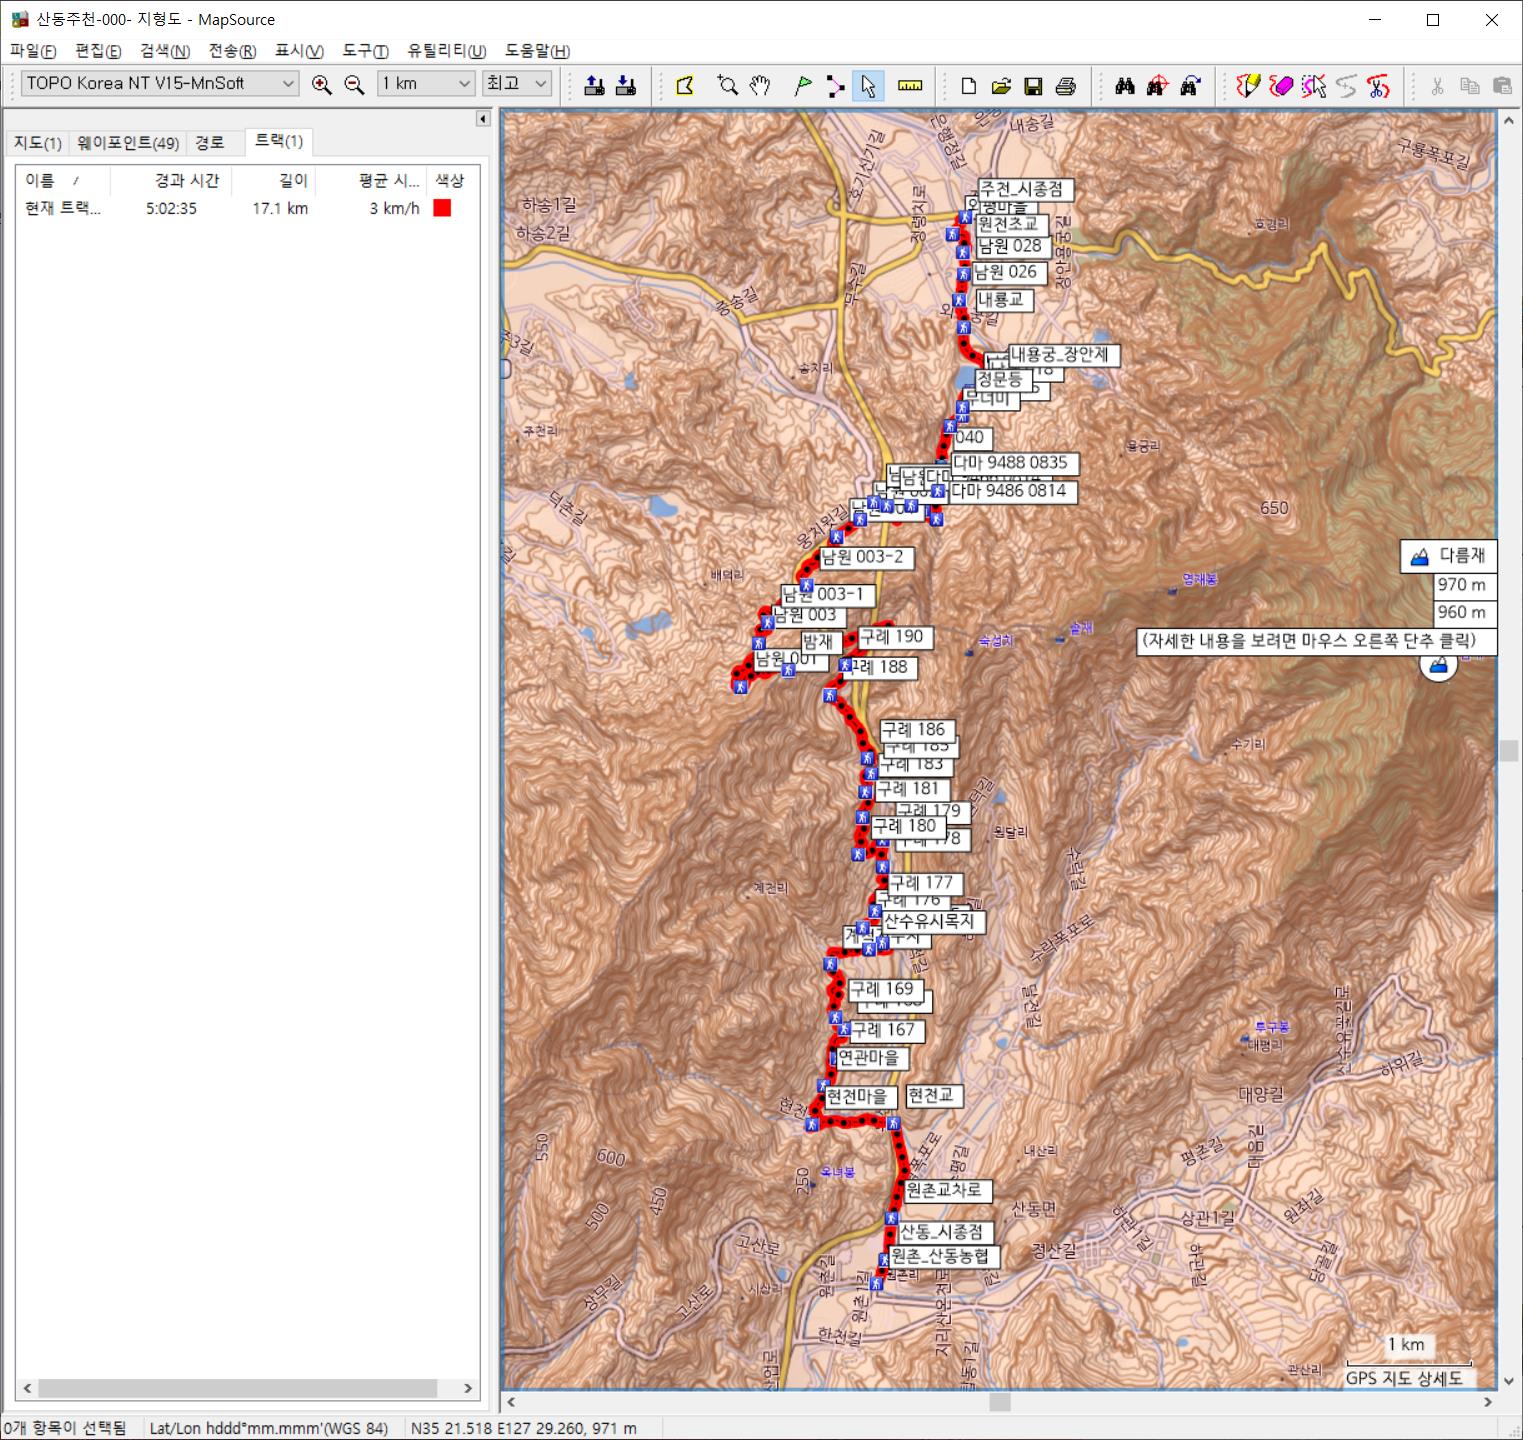Switch to the 경로 tab

click(x=210, y=143)
